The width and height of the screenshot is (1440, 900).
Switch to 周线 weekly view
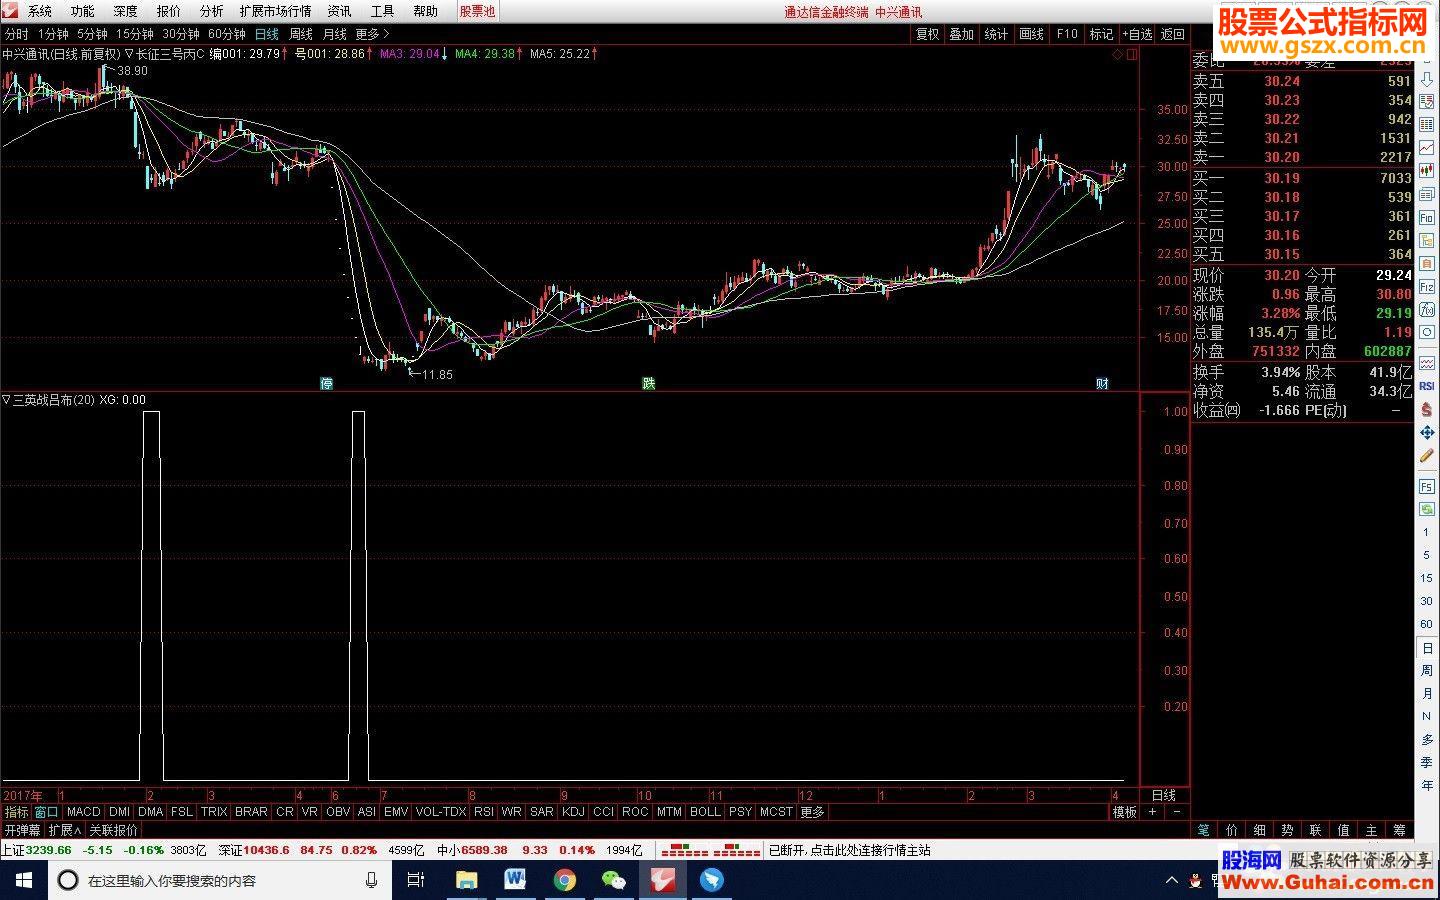300,34
